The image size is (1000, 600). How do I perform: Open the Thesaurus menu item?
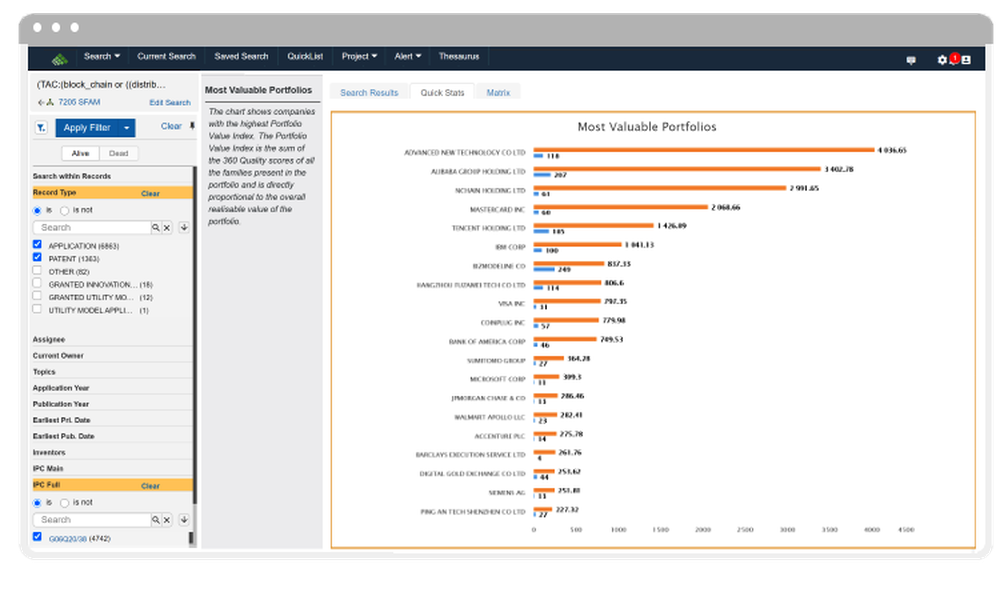(x=459, y=56)
